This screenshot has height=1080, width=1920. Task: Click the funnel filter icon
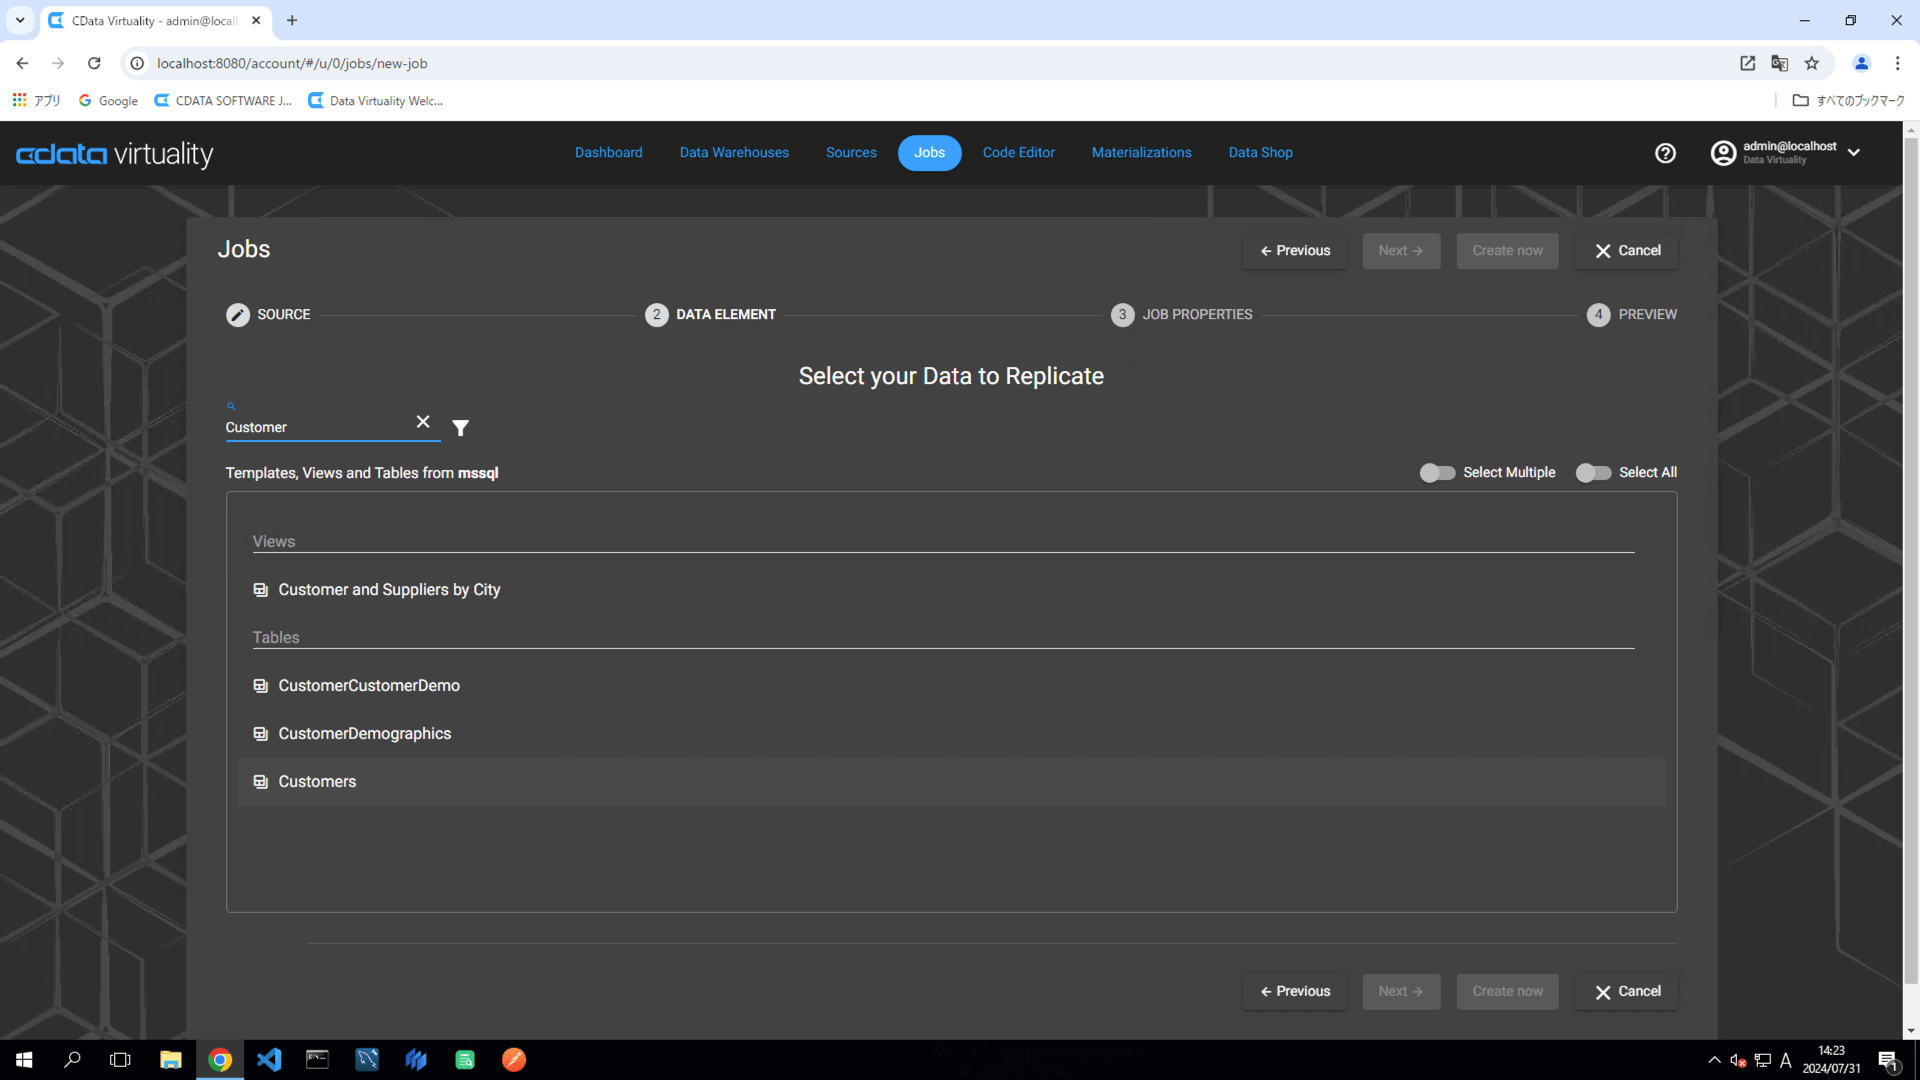(460, 428)
